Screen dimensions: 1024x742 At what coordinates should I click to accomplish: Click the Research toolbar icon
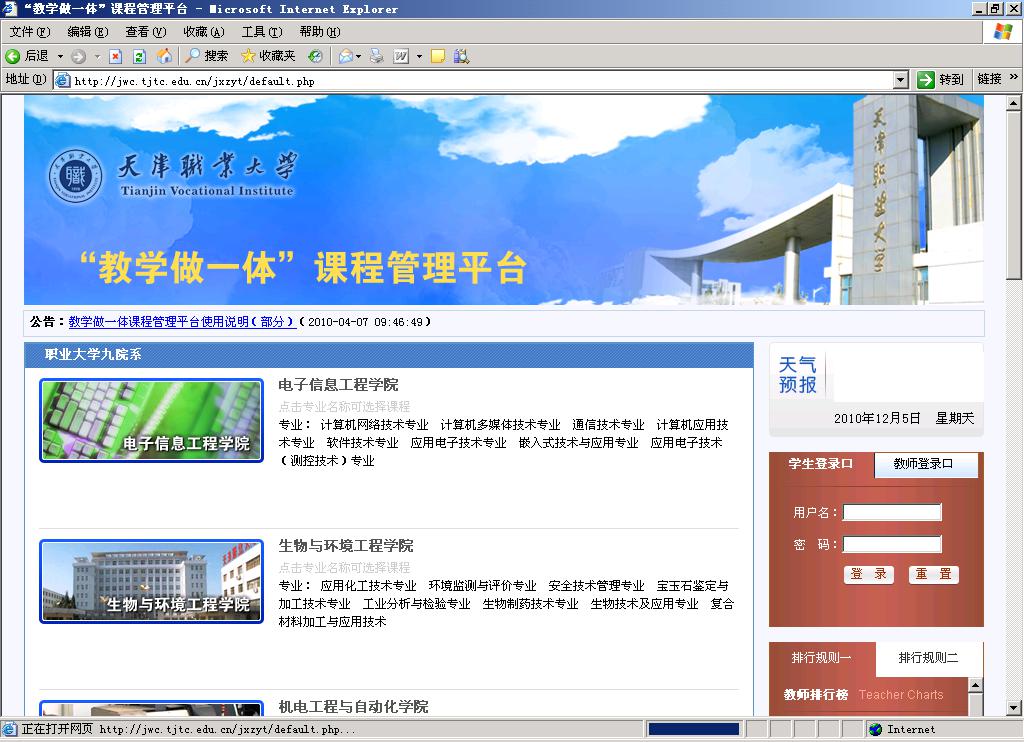[461, 56]
